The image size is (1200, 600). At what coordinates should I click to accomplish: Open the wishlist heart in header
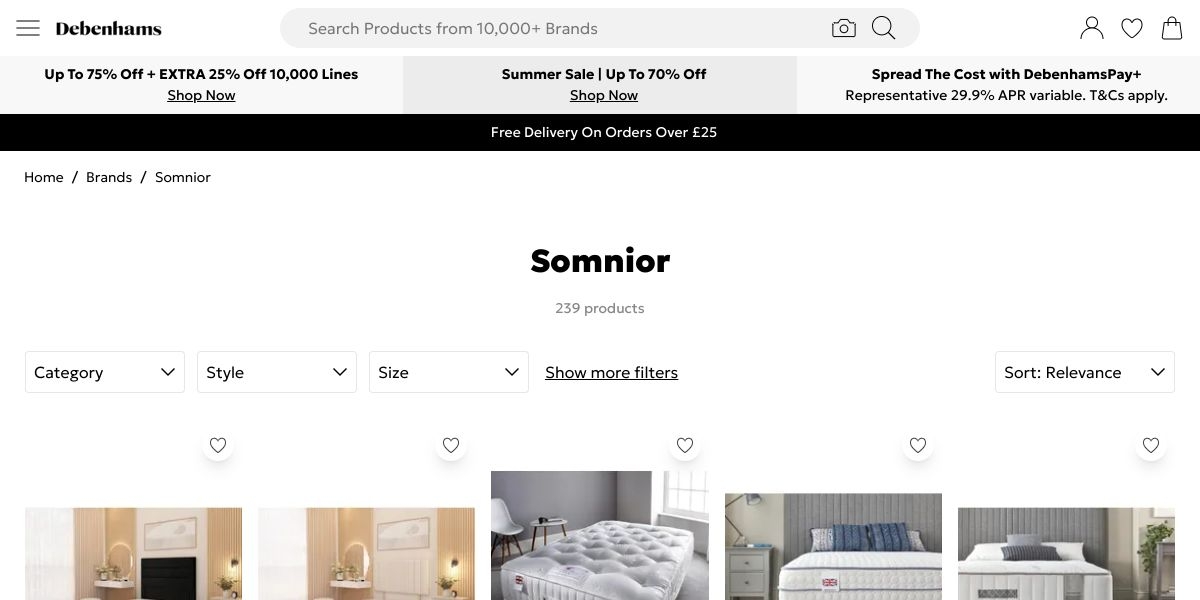pos(1132,28)
